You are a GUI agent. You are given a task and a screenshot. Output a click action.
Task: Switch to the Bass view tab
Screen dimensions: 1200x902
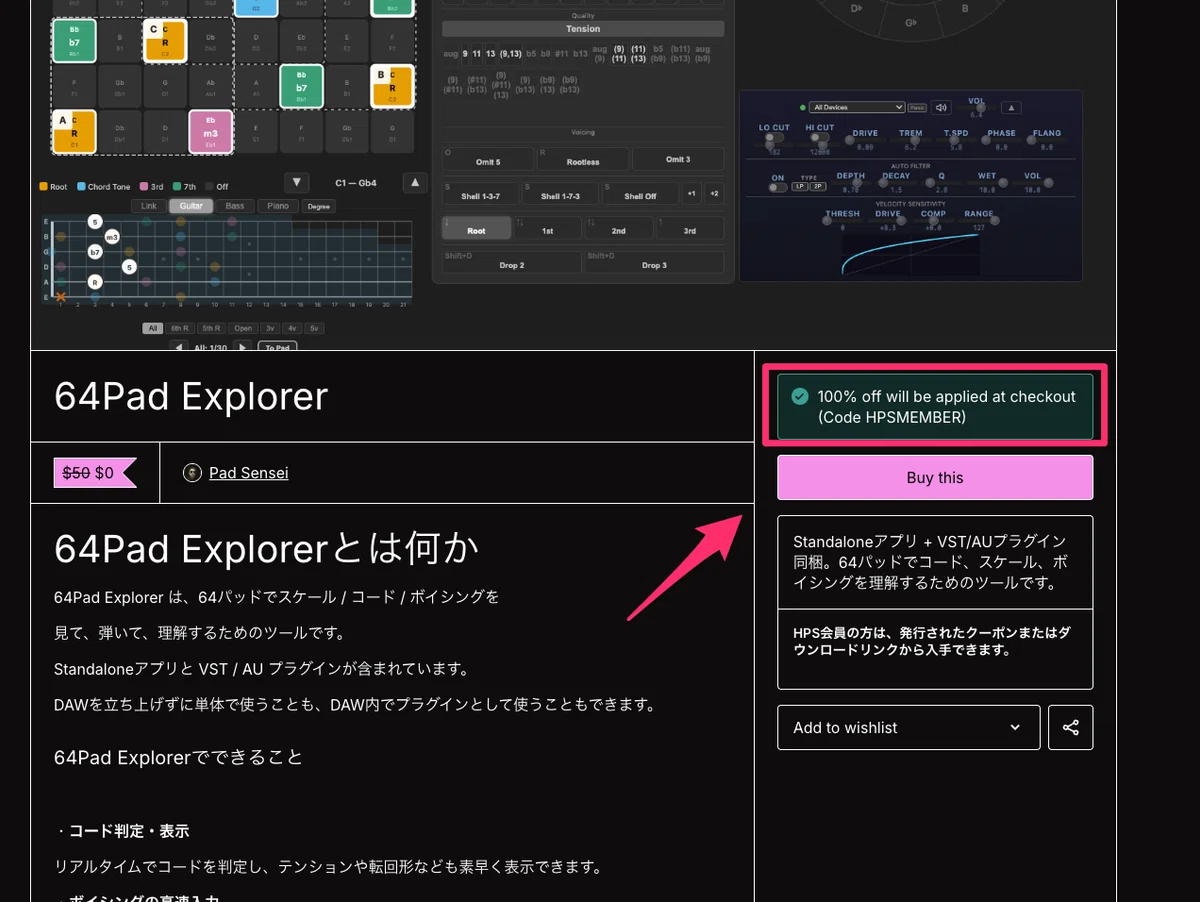point(235,206)
